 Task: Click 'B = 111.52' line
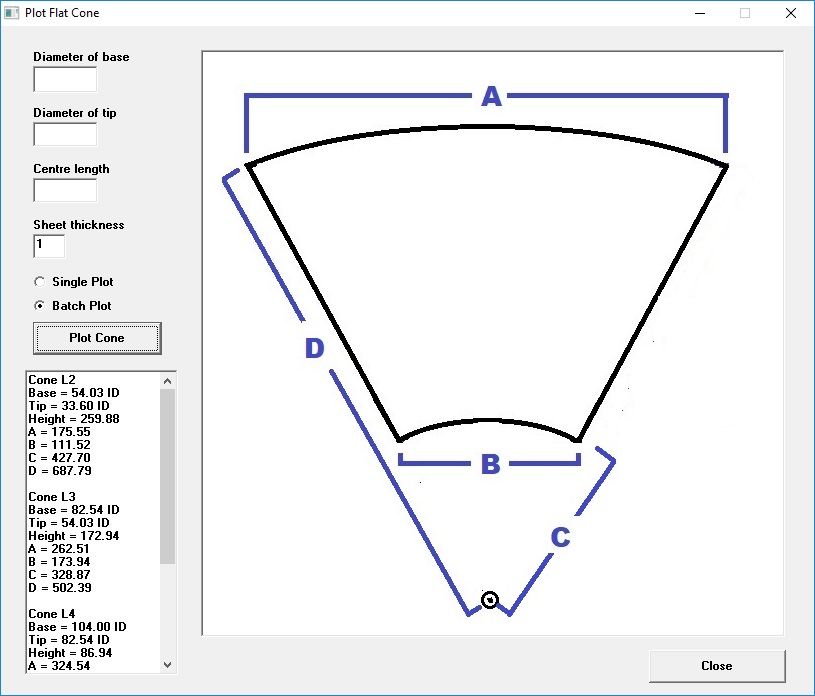click(x=59, y=445)
